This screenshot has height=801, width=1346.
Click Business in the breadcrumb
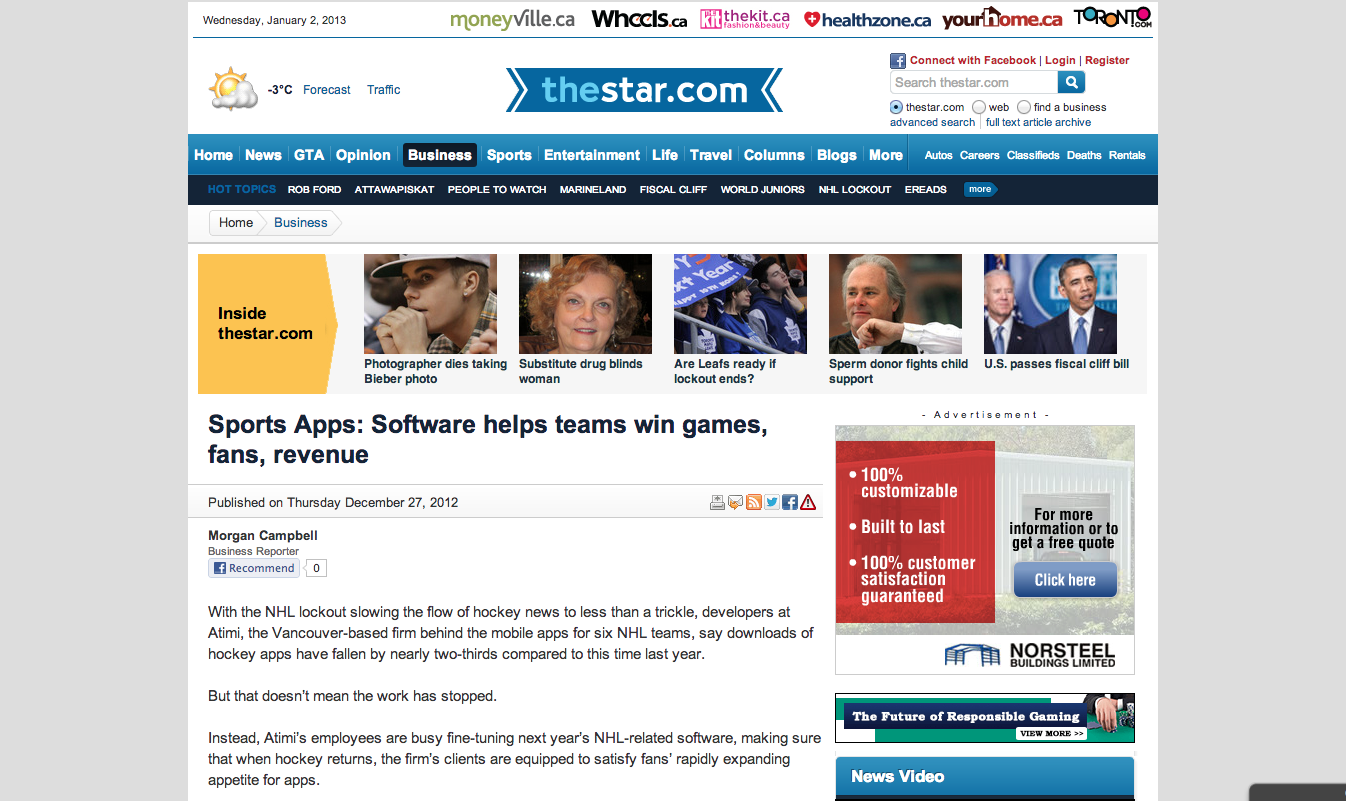(x=301, y=222)
